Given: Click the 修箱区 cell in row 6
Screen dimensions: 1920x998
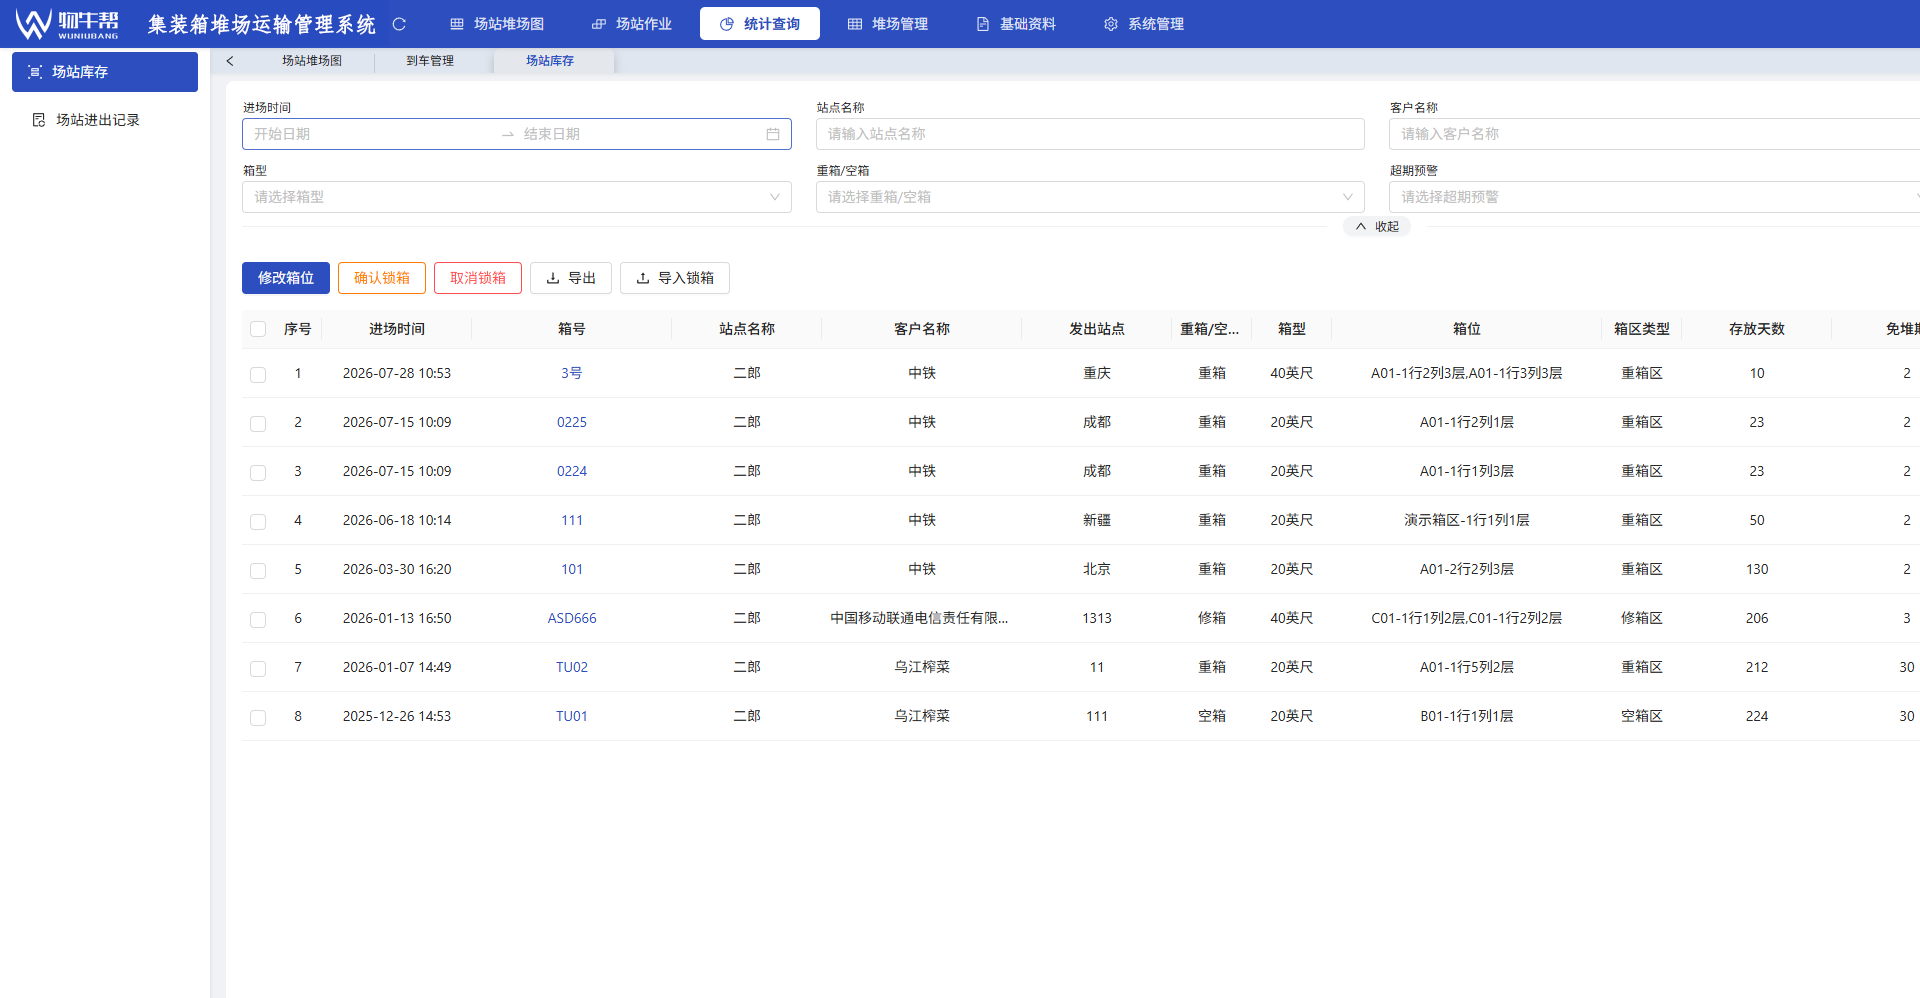Looking at the screenshot, I should tap(1642, 618).
